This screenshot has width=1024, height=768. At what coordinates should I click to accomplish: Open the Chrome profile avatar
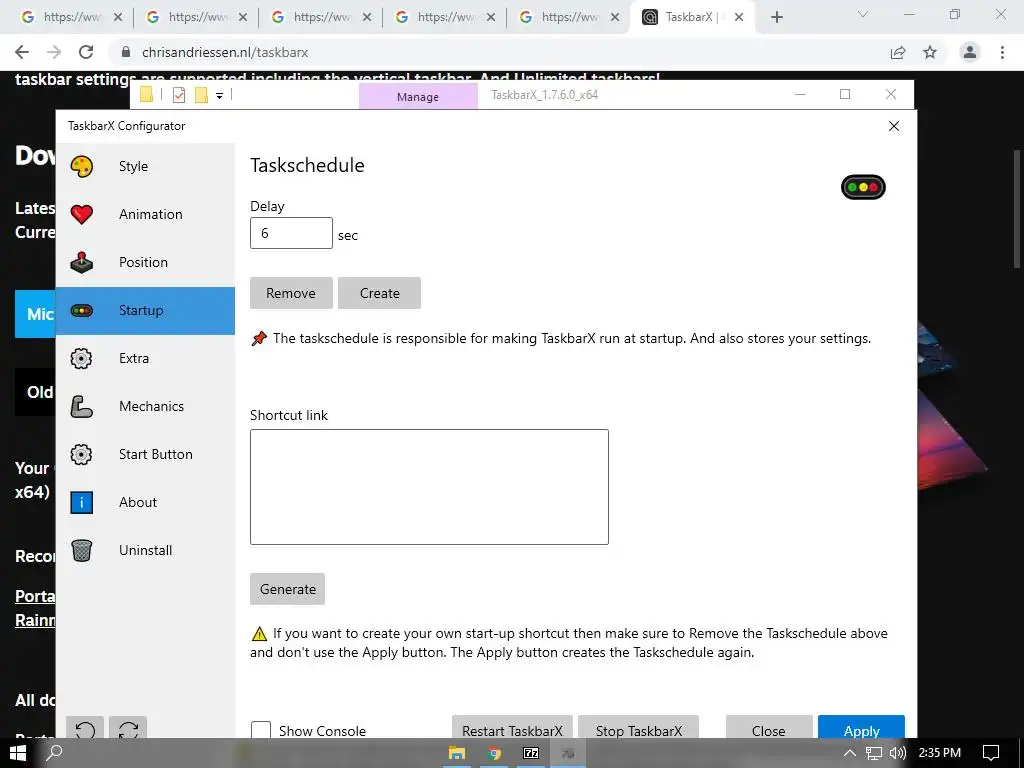point(970,52)
